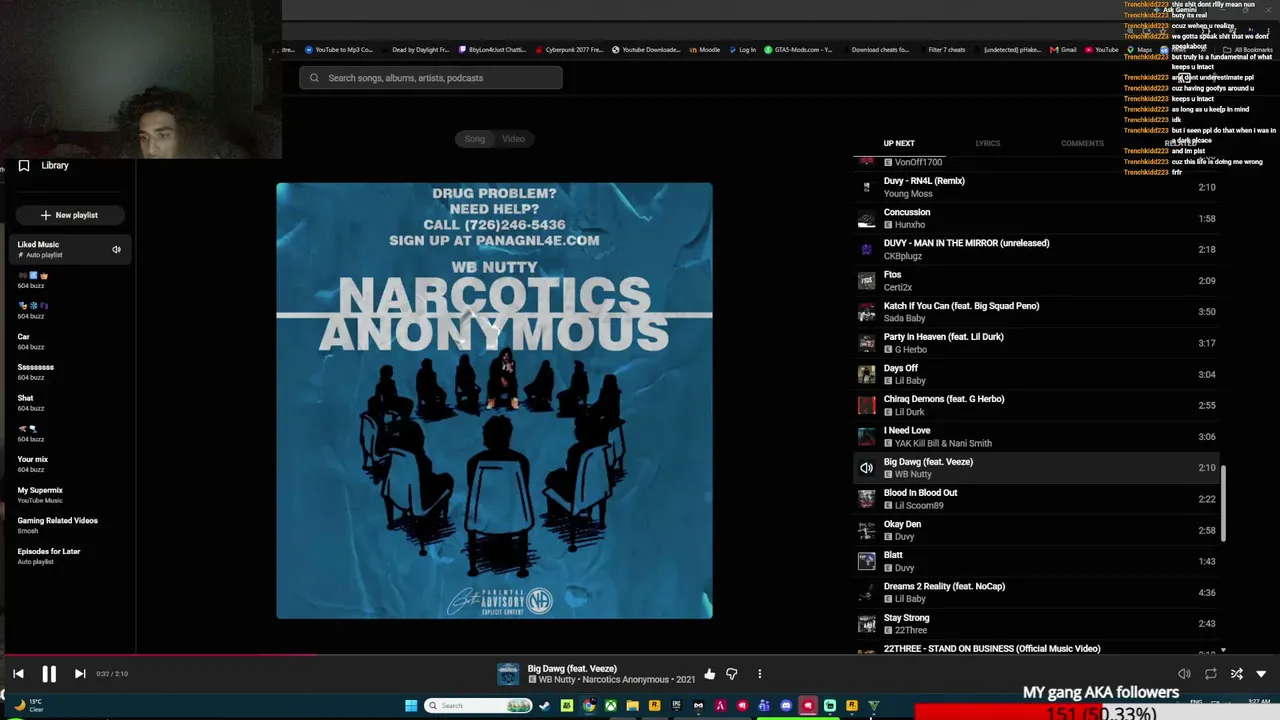
Task: Play DUVY - MAN IN THE MIRROR (unreleased)
Action: pos(1037,249)
